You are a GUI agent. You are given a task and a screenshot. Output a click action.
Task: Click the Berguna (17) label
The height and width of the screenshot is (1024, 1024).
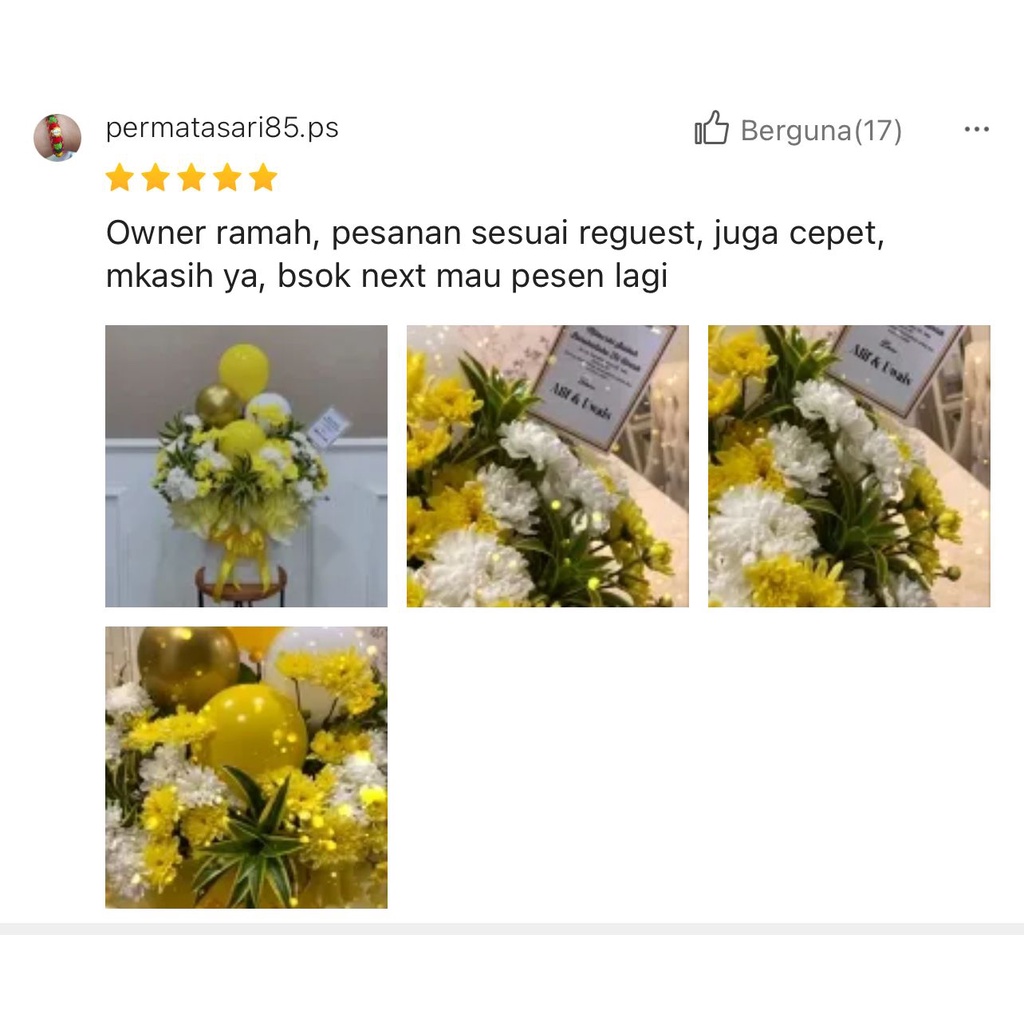click(822, 131)
